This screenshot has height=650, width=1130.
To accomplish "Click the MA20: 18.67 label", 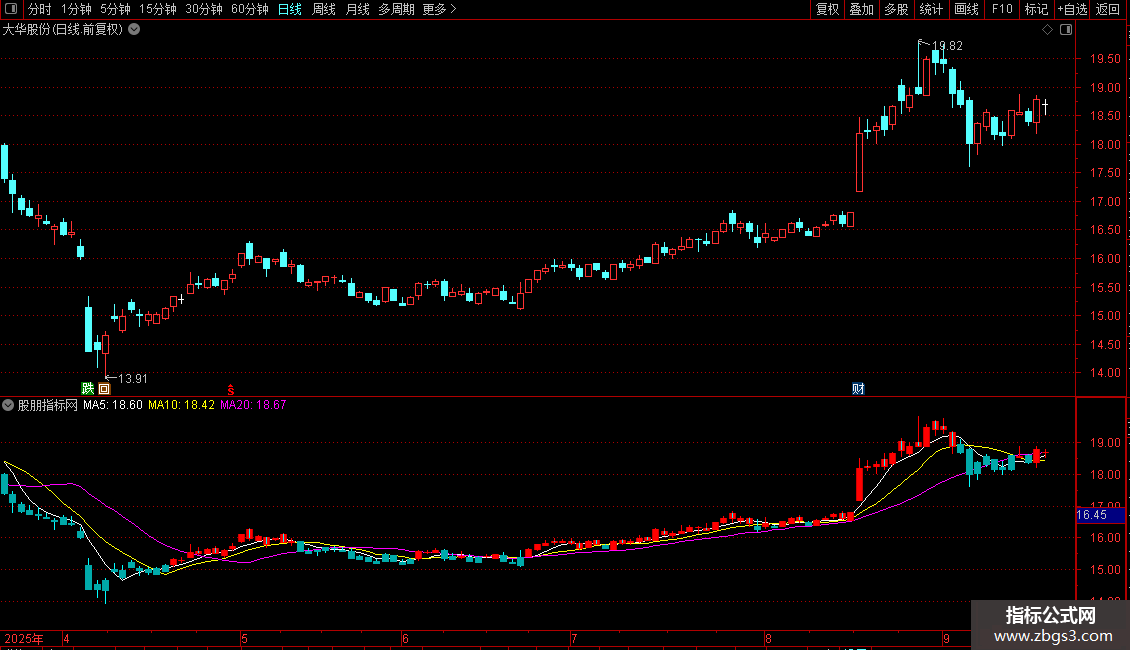I will 253,405.
